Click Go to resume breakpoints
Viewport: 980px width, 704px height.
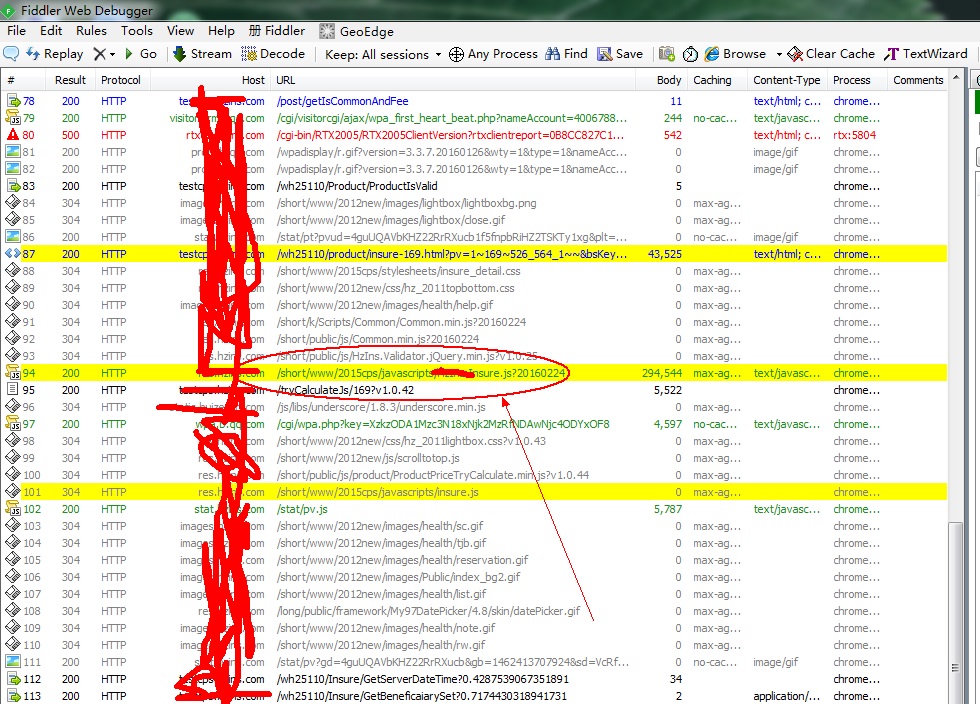coord(141,54)
